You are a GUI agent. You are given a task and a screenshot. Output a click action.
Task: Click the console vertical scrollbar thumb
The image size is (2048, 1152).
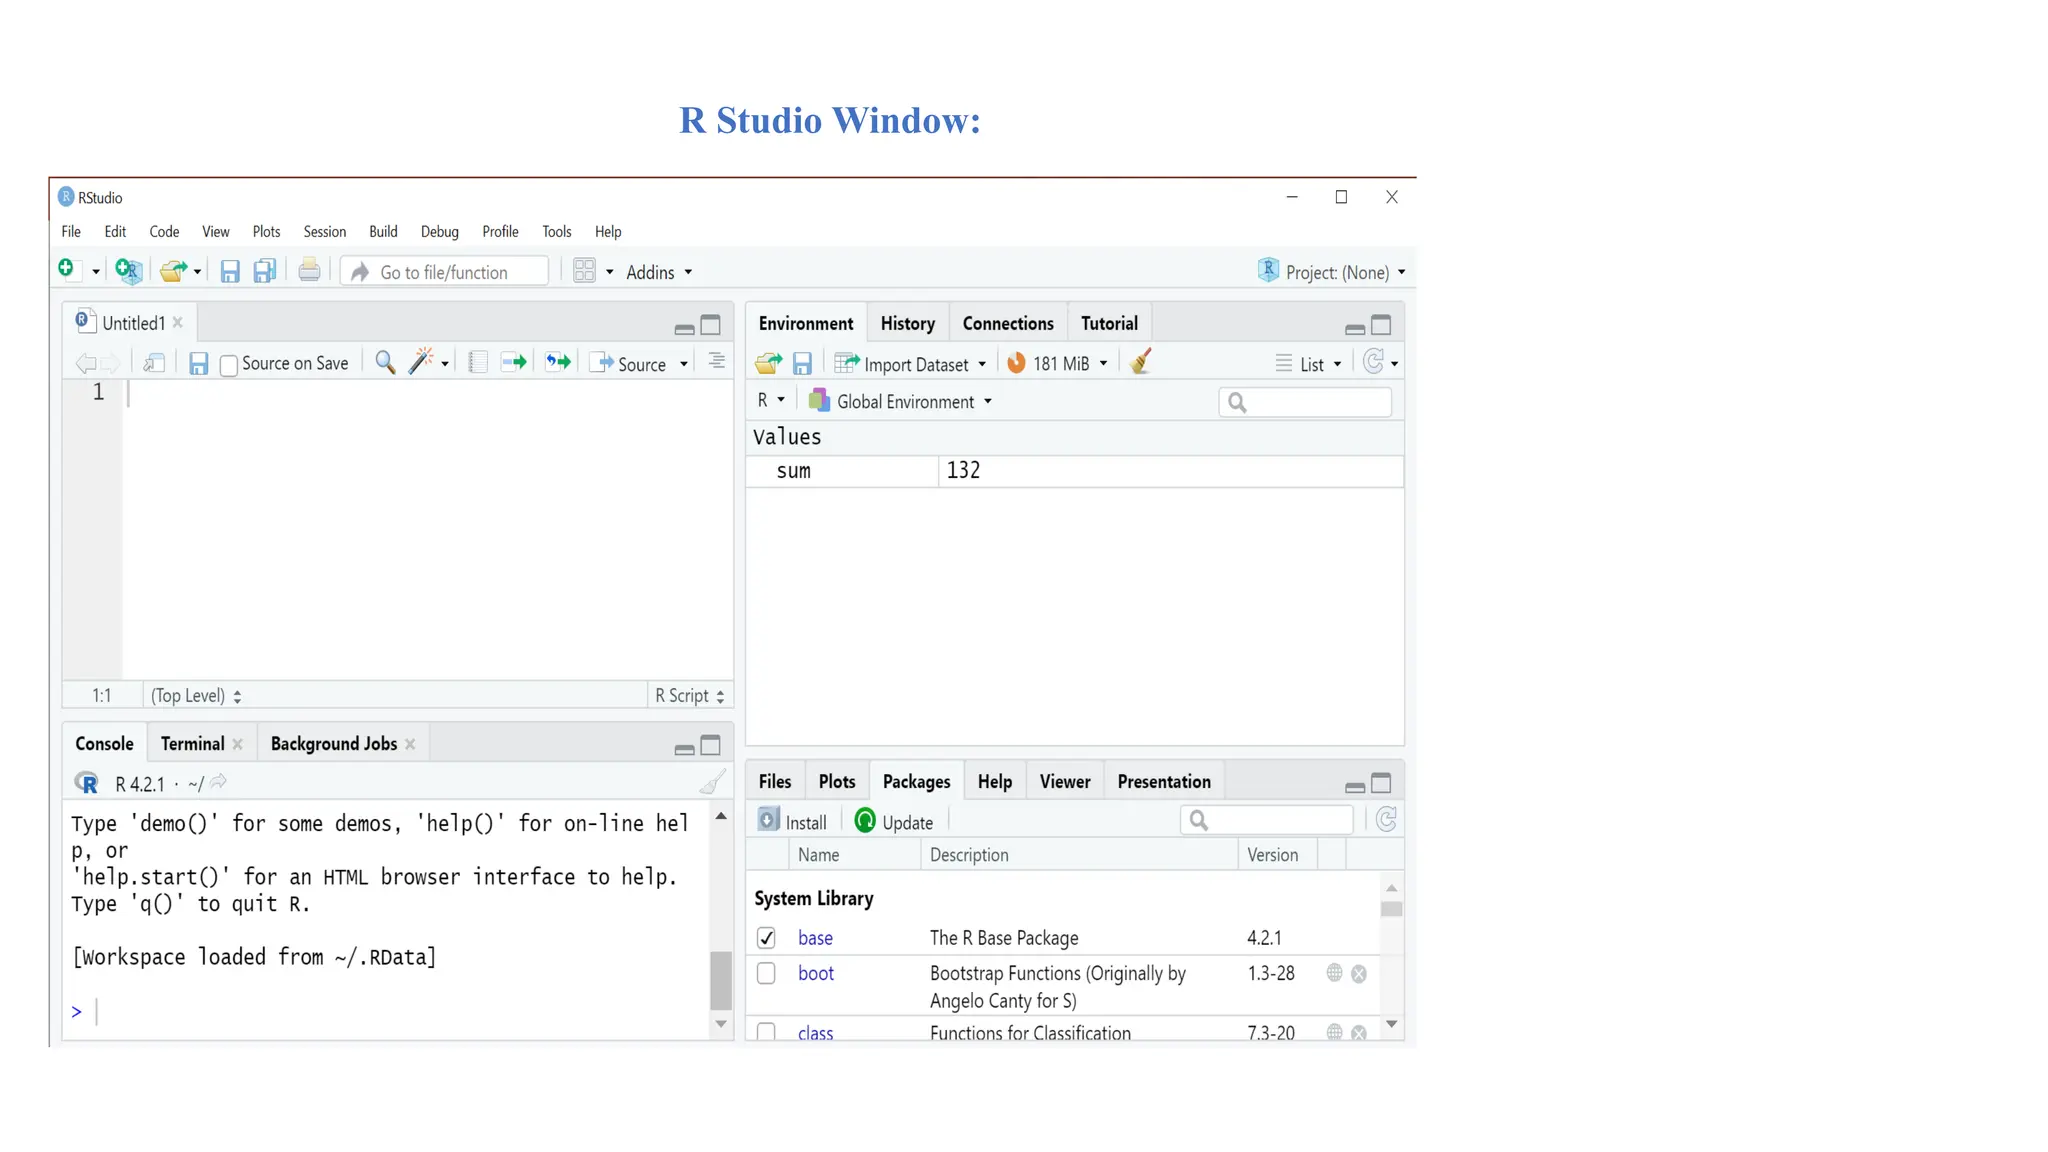pos(721,980)
